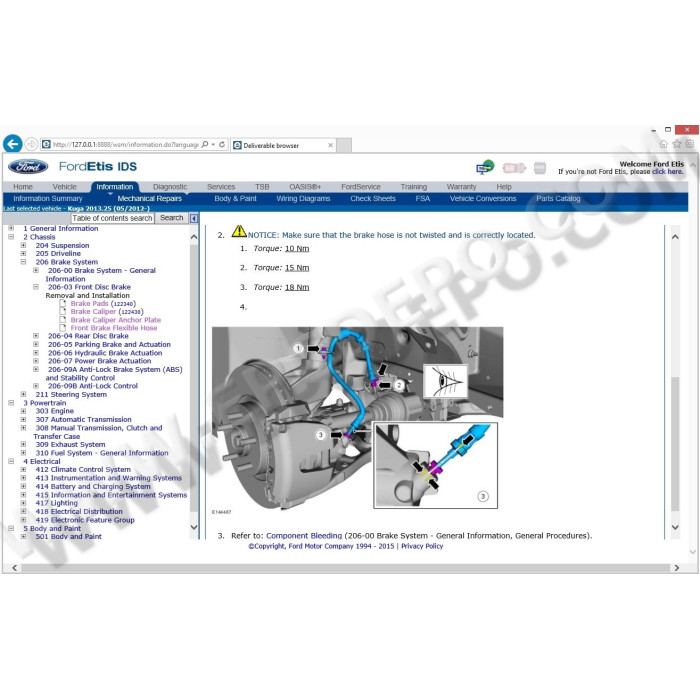Click the browser back arrow button
Screen dimensions: 700x700
click(12, 144)
